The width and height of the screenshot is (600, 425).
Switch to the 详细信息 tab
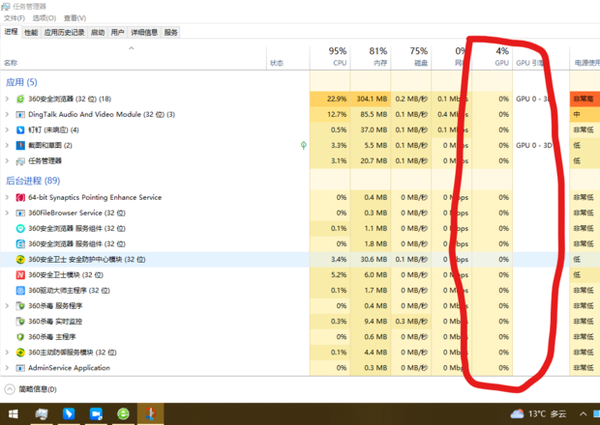tap(144, 33)
